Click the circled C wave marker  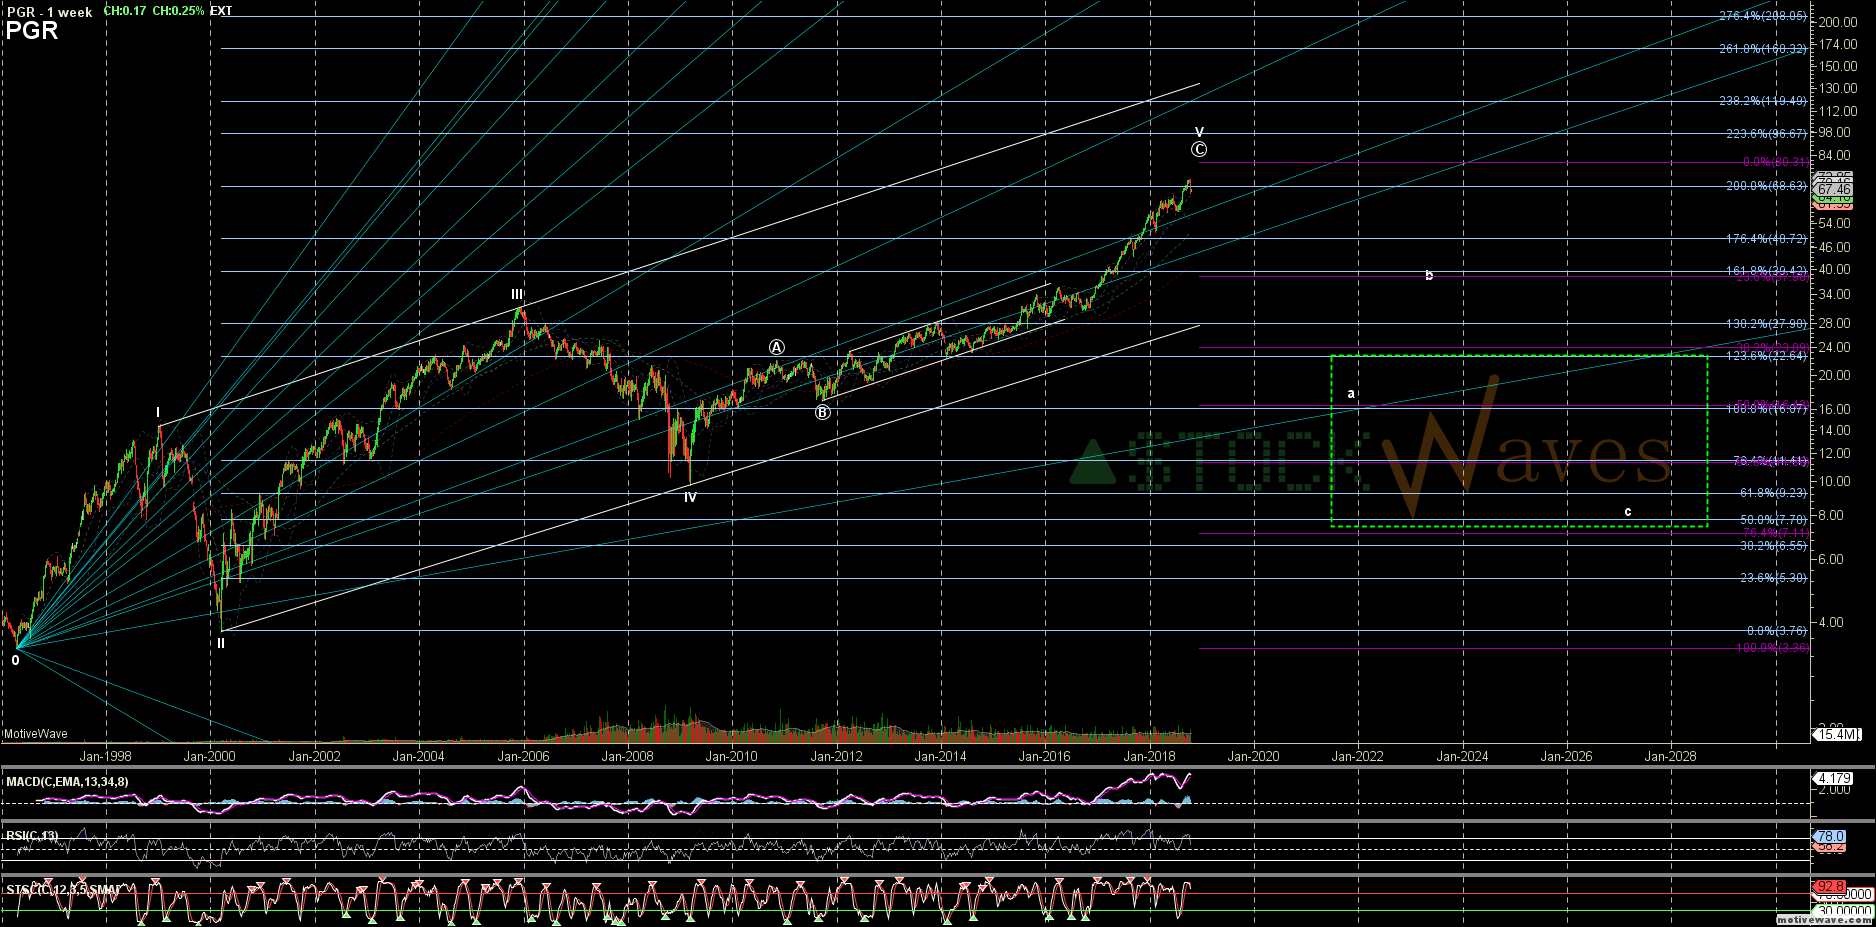1199,149
